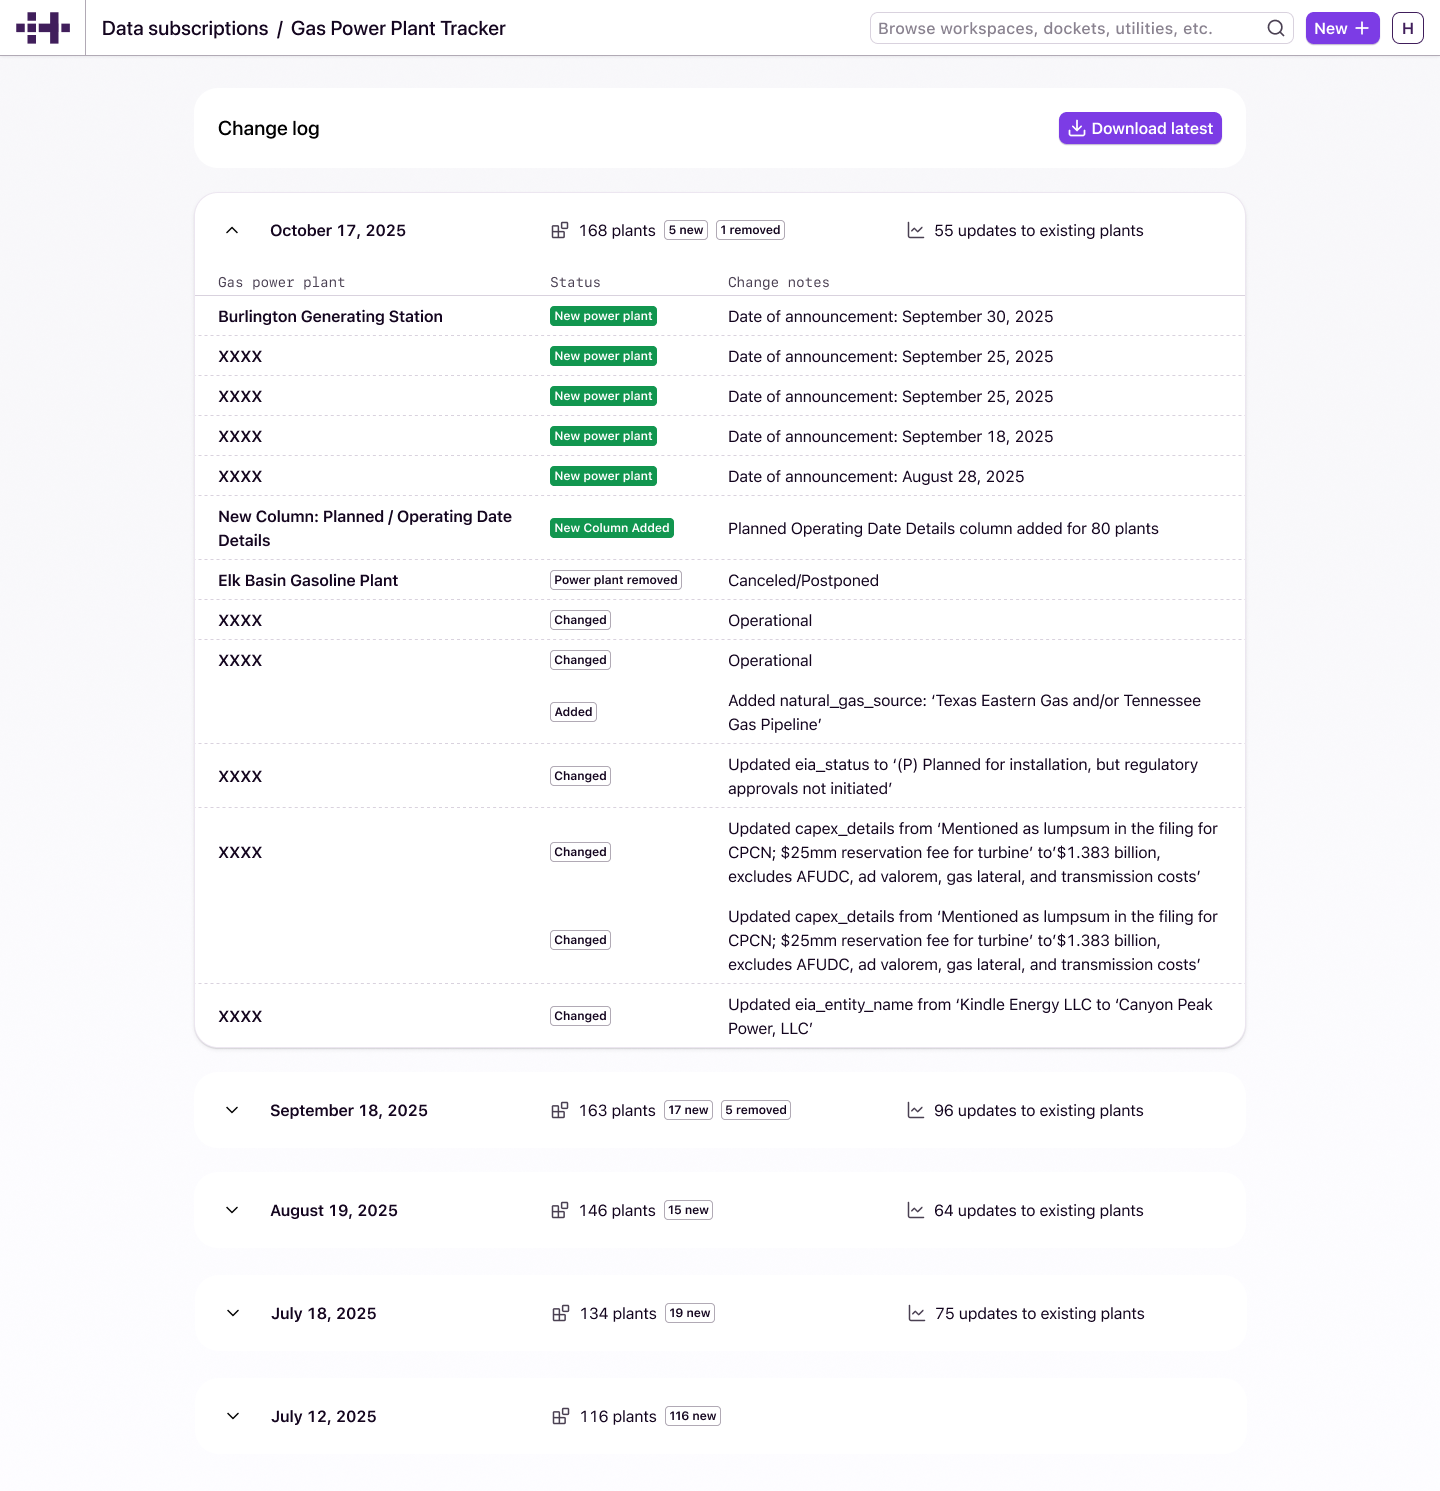Viewport: 1440px width, 1491px height.
Task: Click the grid icon next to 116 plants
Action: pos(560,1416)
